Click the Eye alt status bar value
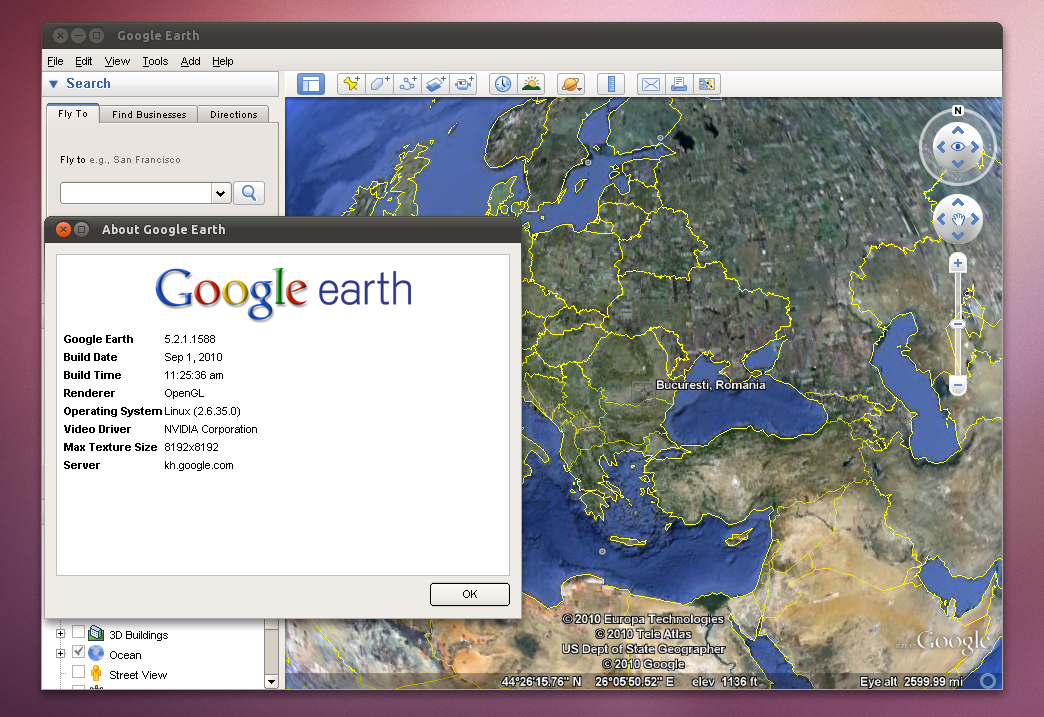This screenshot has height=717, width=1044. 912,681
